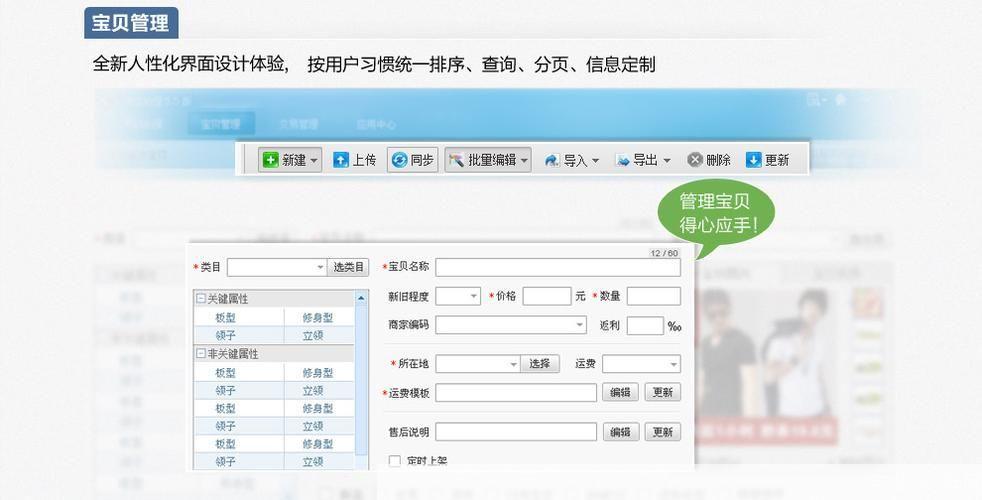
Task: Click the blue download icon beside the toolbar's 更新 label
Action: click(753, 160)
